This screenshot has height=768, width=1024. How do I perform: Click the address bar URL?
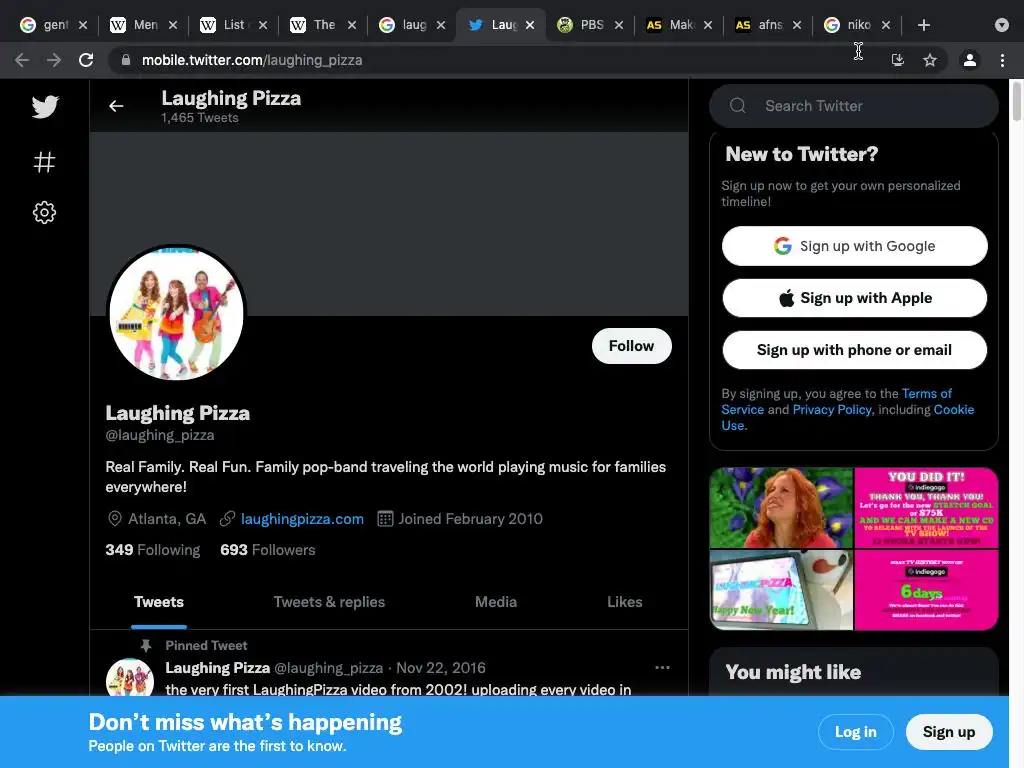(x=252, y=60)
